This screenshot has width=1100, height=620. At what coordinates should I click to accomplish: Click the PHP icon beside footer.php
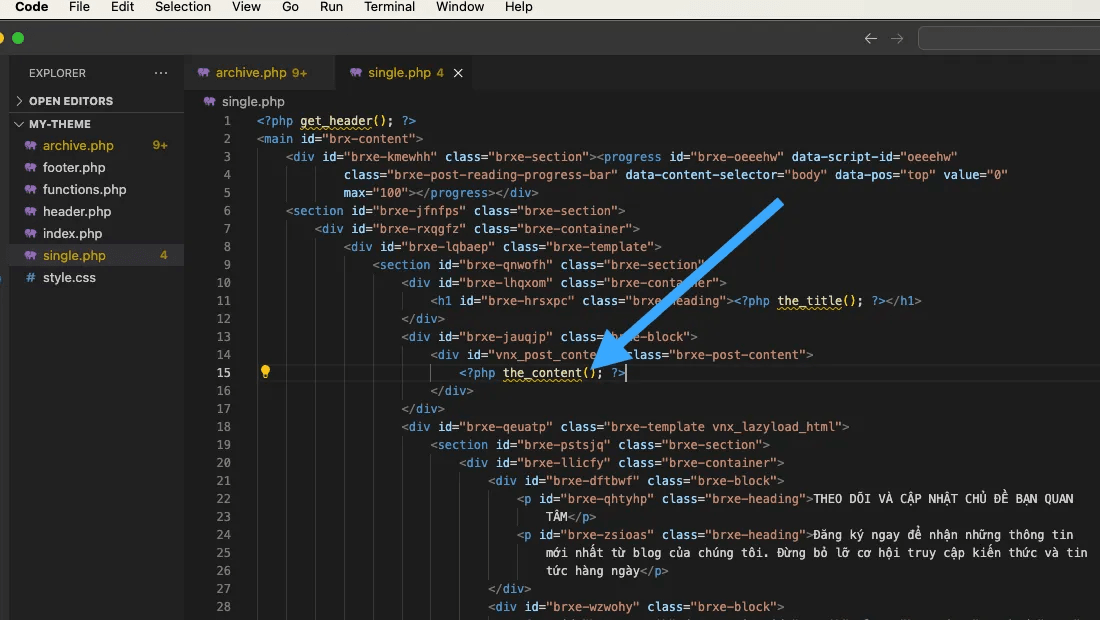pos(30,168)
